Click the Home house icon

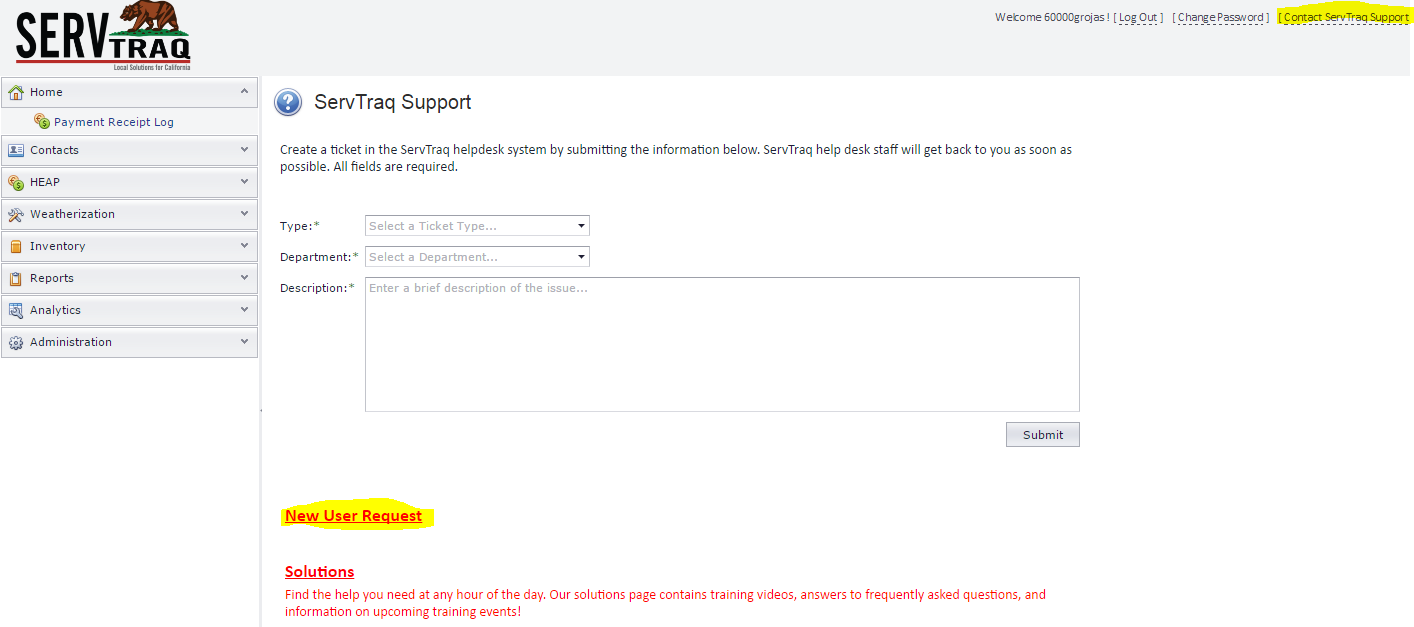pyautogui.click(x=16, y=92)
